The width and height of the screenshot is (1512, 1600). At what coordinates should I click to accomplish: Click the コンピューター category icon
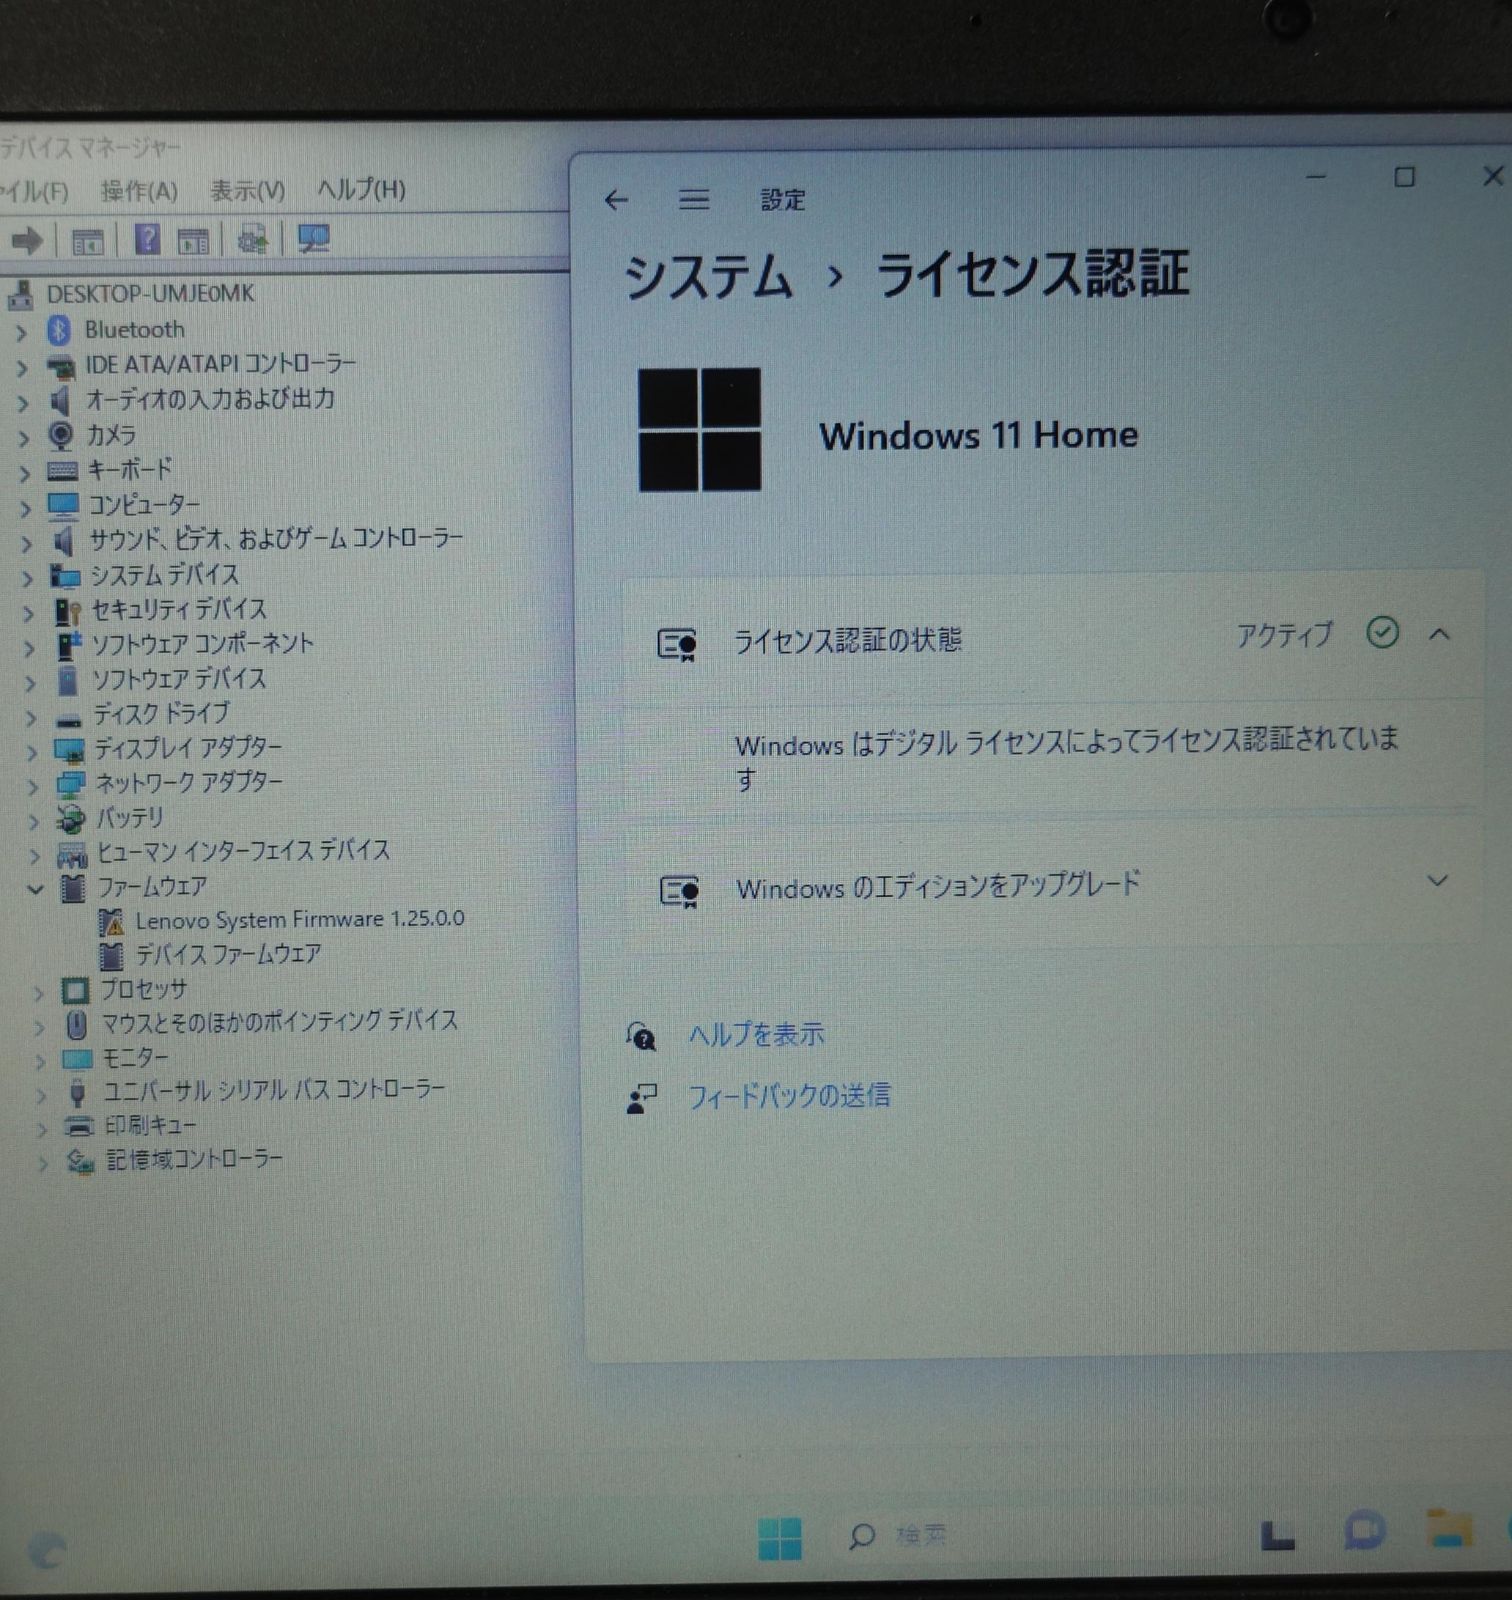[x=63, y=505]
